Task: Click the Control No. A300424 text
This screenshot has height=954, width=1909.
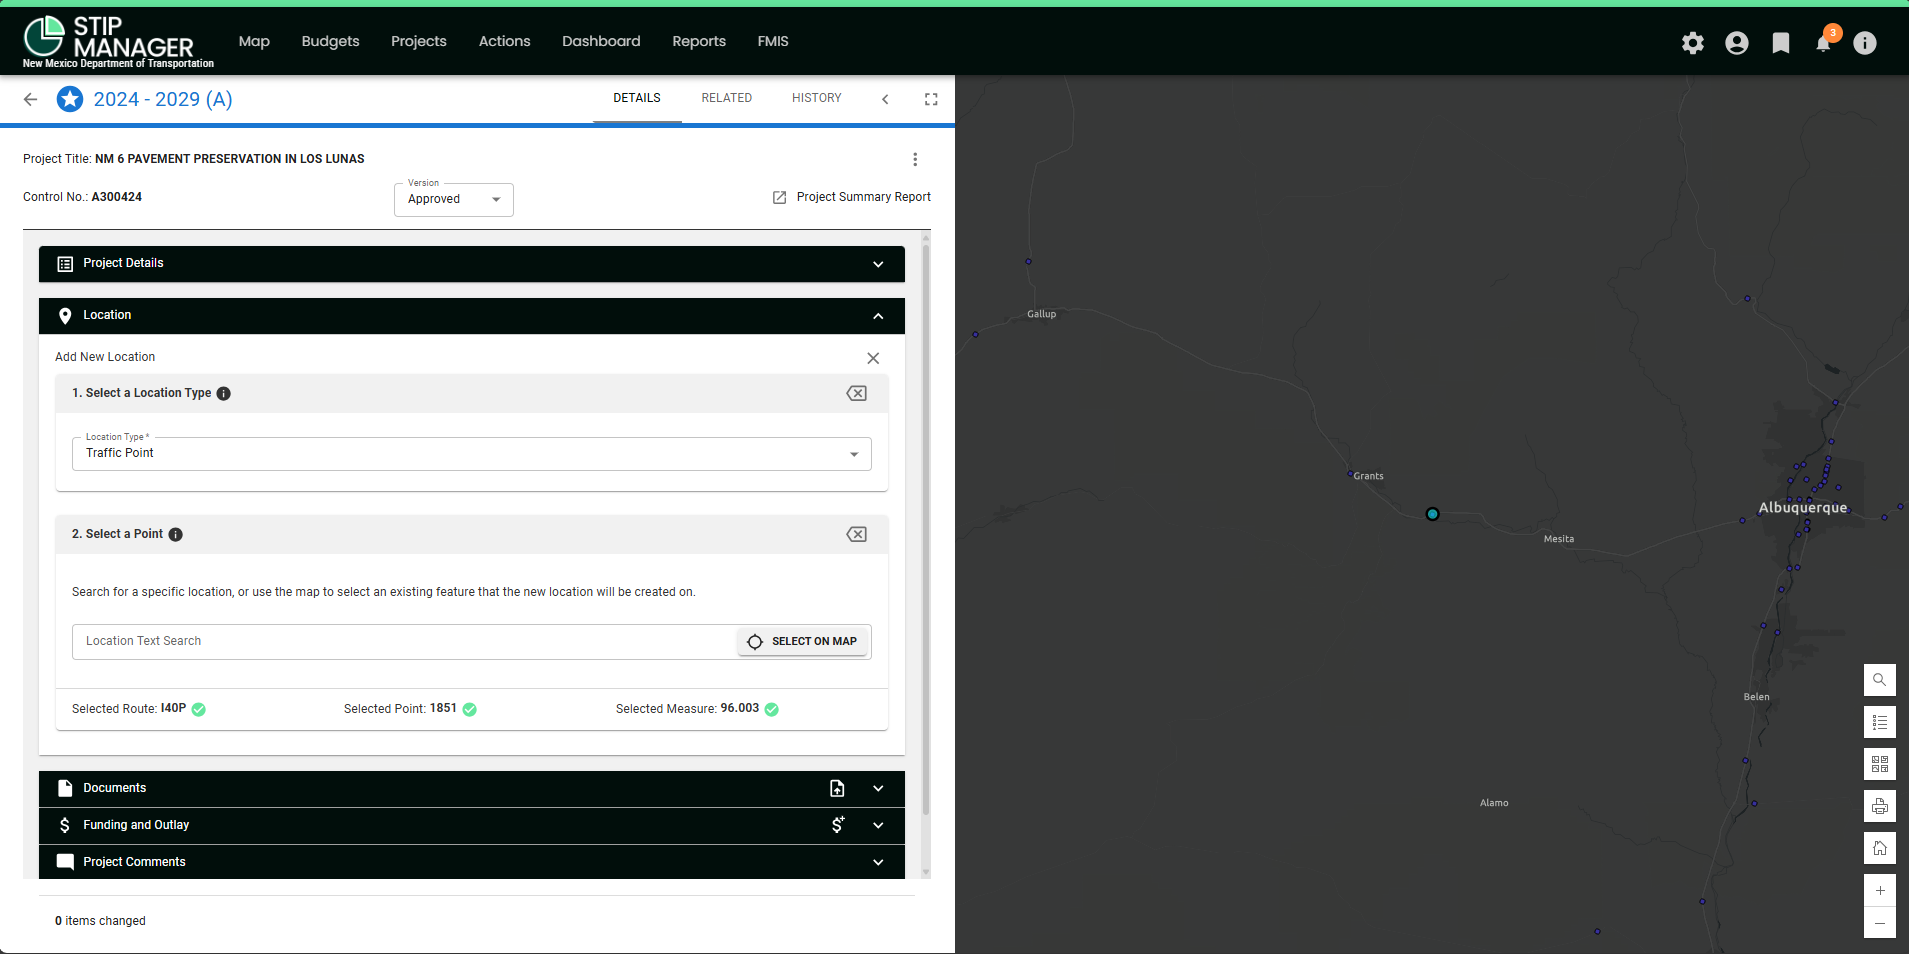Action: pos(82,197)
